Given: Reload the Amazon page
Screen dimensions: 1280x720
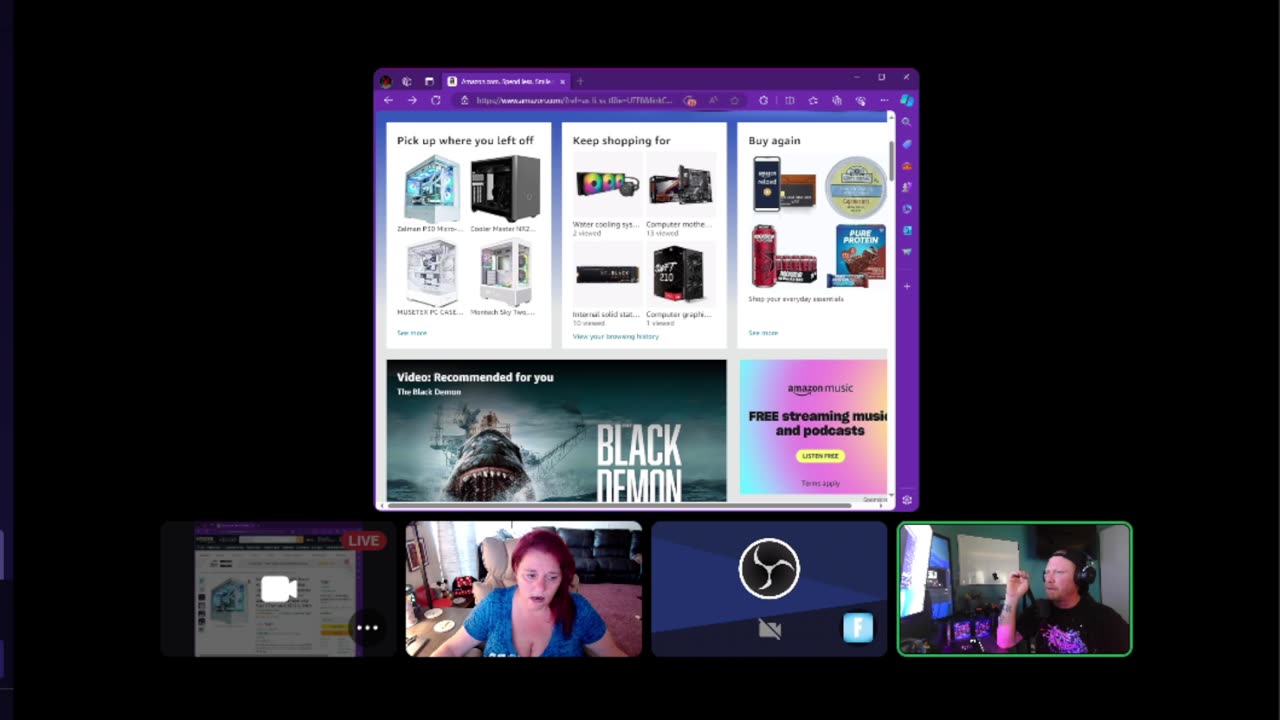Looking at the screenshot, I should (x=436, y=100).
